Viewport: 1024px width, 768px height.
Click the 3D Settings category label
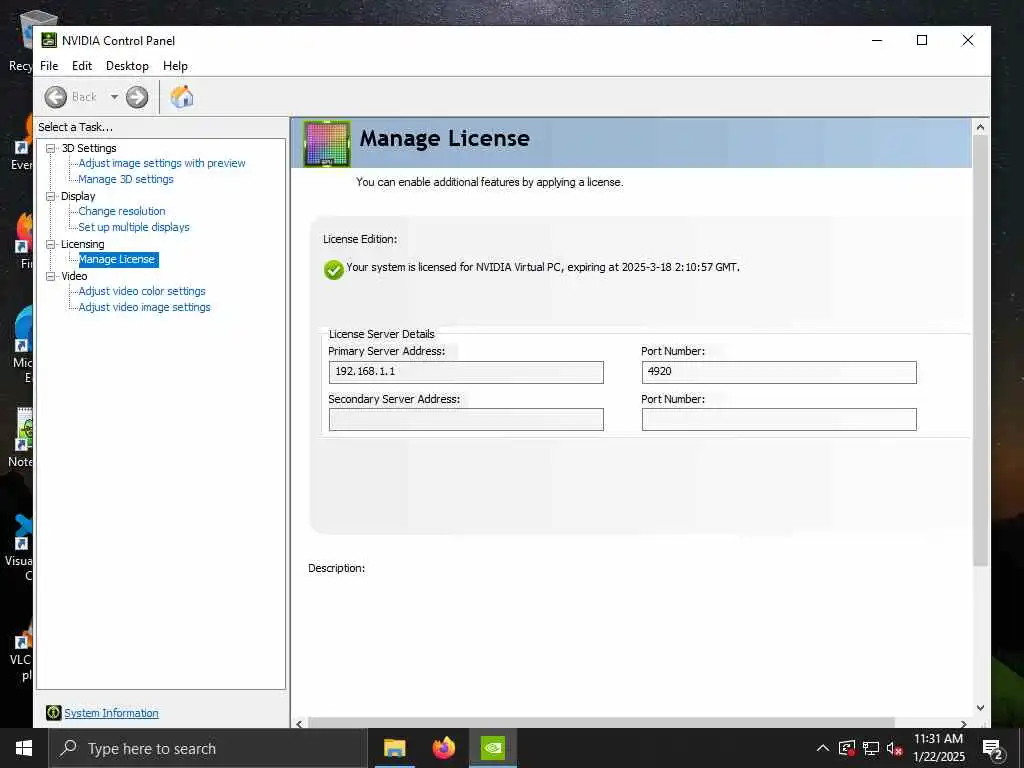pos(89,148)
